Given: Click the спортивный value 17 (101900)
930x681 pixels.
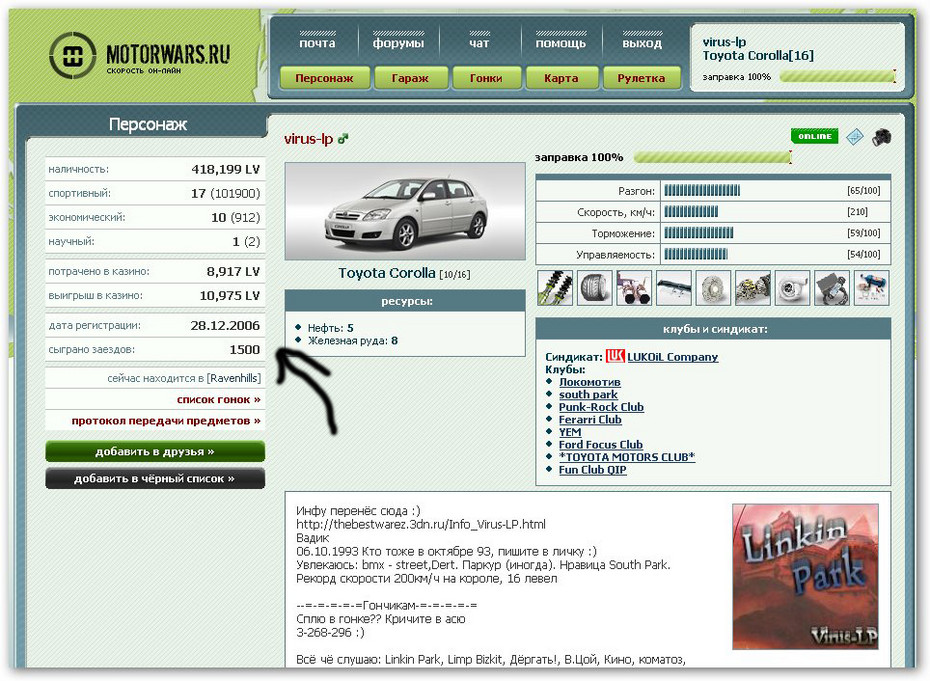Looking at the screenshot, I should pyautogui.click(x=225, y=193).
